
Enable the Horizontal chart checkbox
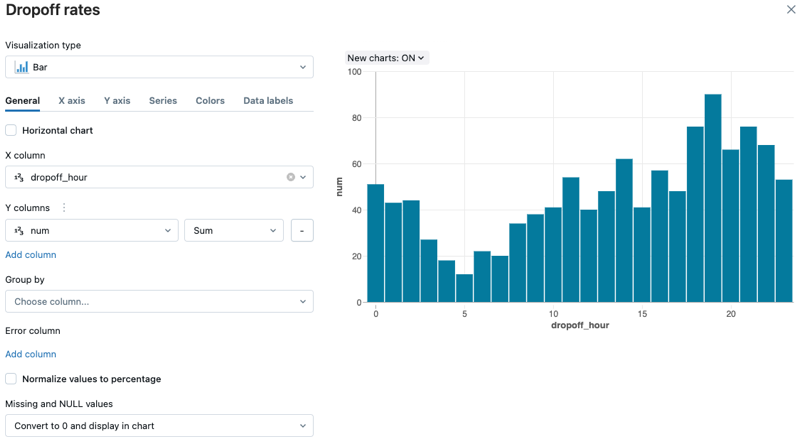(11, 130)
